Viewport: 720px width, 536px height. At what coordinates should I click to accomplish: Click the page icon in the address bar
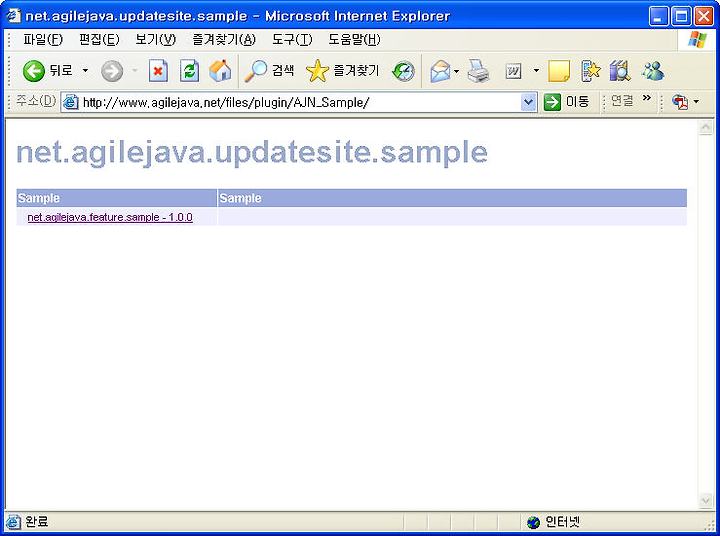coord(70,102)
